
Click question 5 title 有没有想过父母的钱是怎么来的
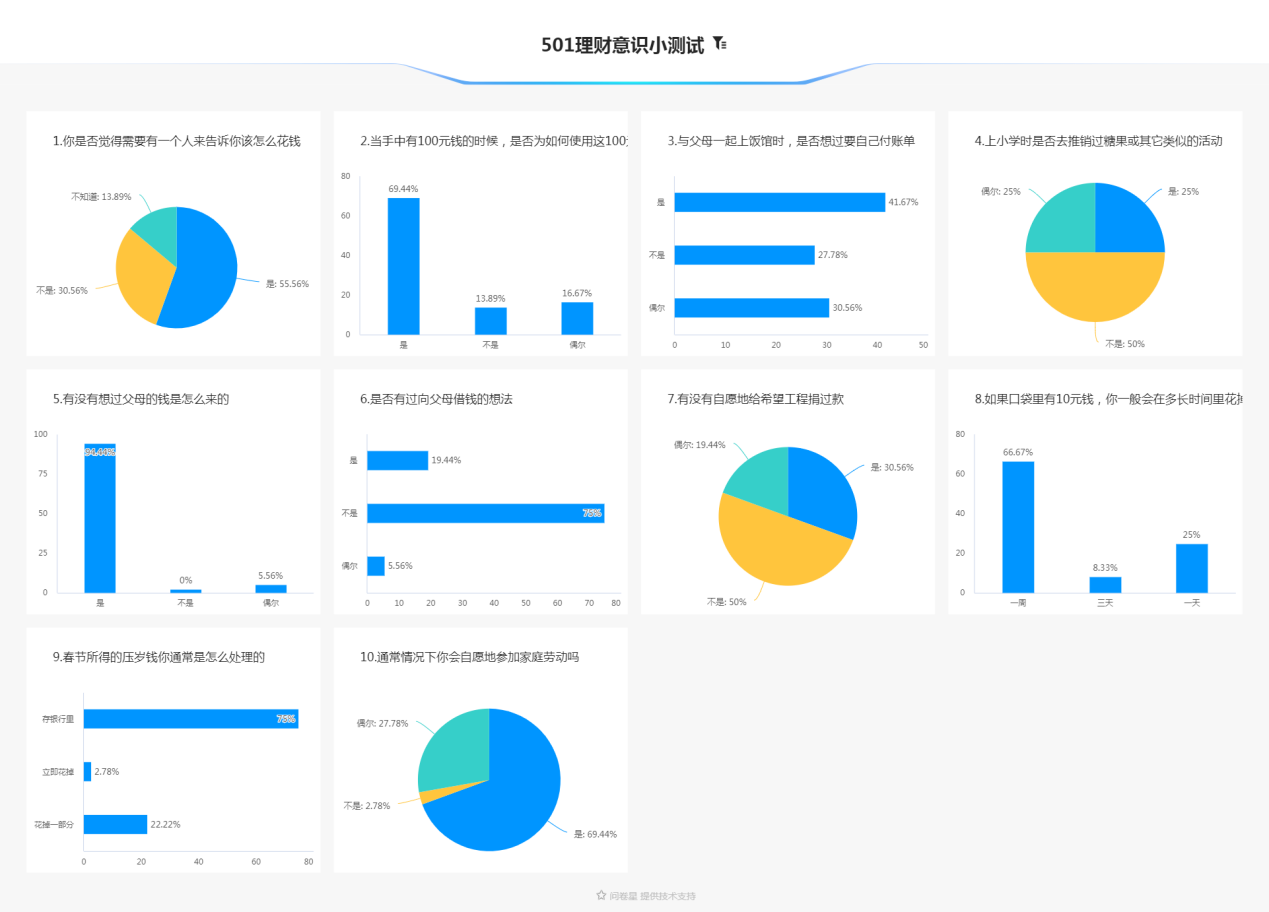pos(141,399)
